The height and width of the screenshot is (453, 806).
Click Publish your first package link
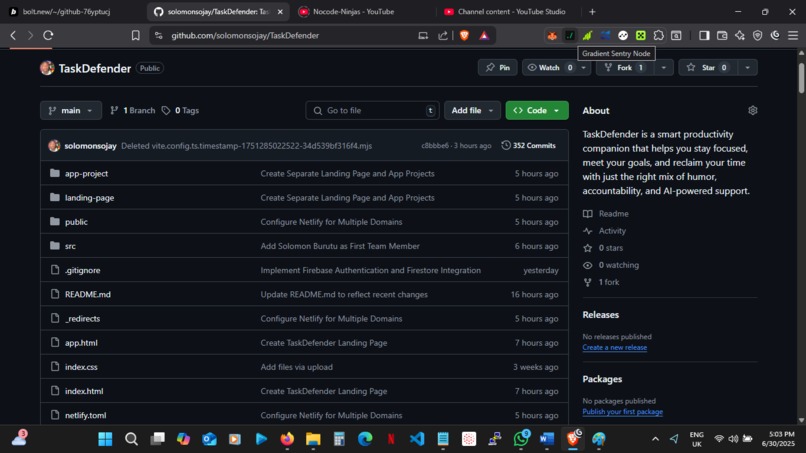click(622, 412)
